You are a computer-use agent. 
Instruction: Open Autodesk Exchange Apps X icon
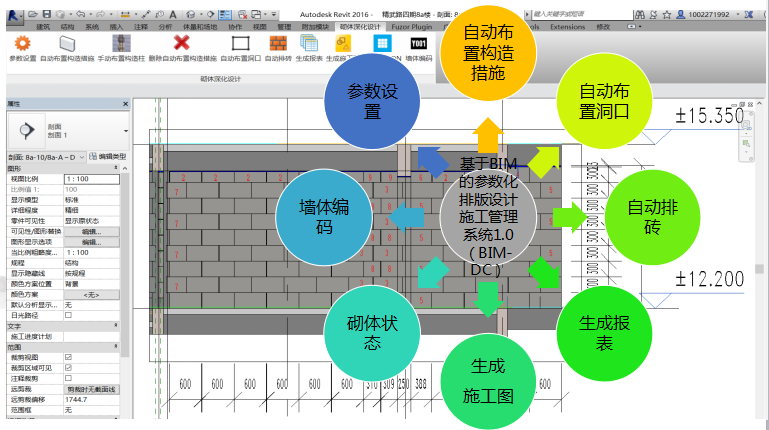pyautogui.click(x=749, y=15)
